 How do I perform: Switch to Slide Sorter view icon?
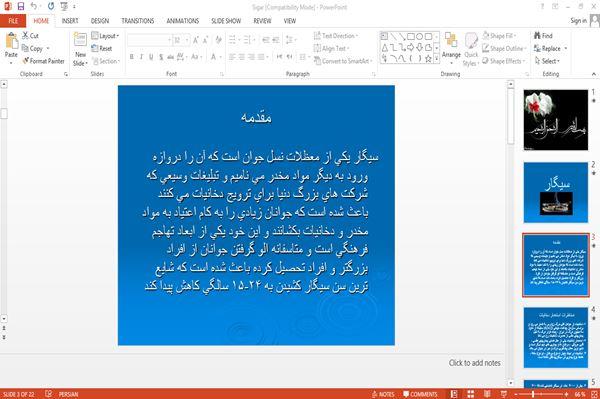pyautogui.click(x=470, y=394)
